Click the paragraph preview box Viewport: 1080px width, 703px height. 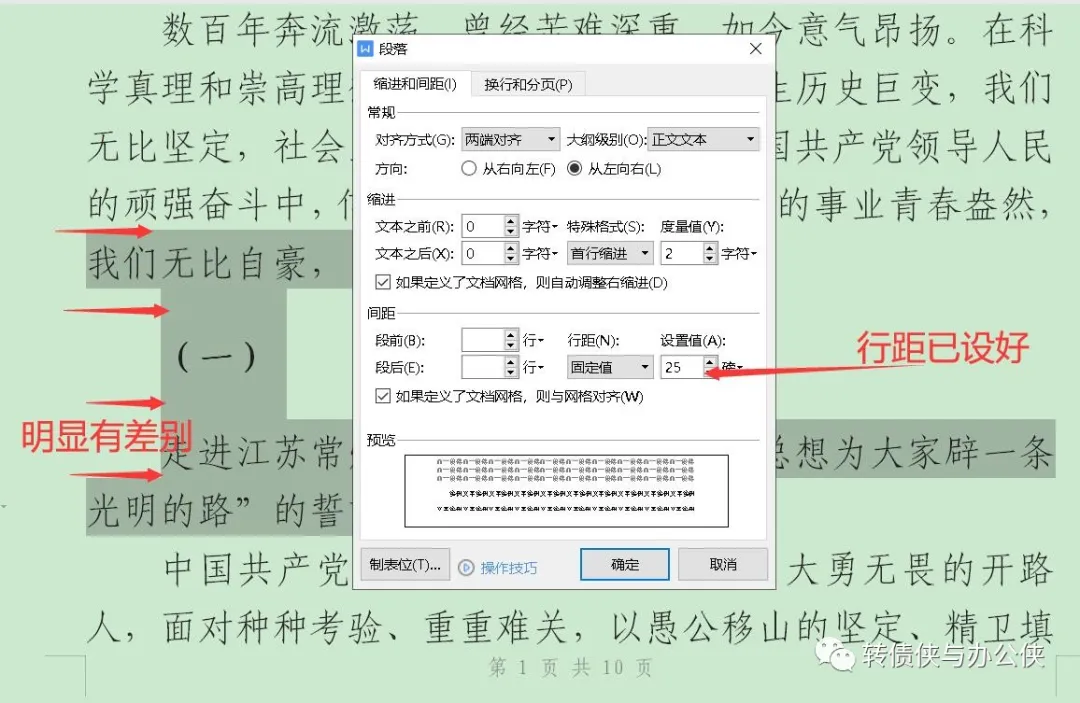[x=566, y=491]
